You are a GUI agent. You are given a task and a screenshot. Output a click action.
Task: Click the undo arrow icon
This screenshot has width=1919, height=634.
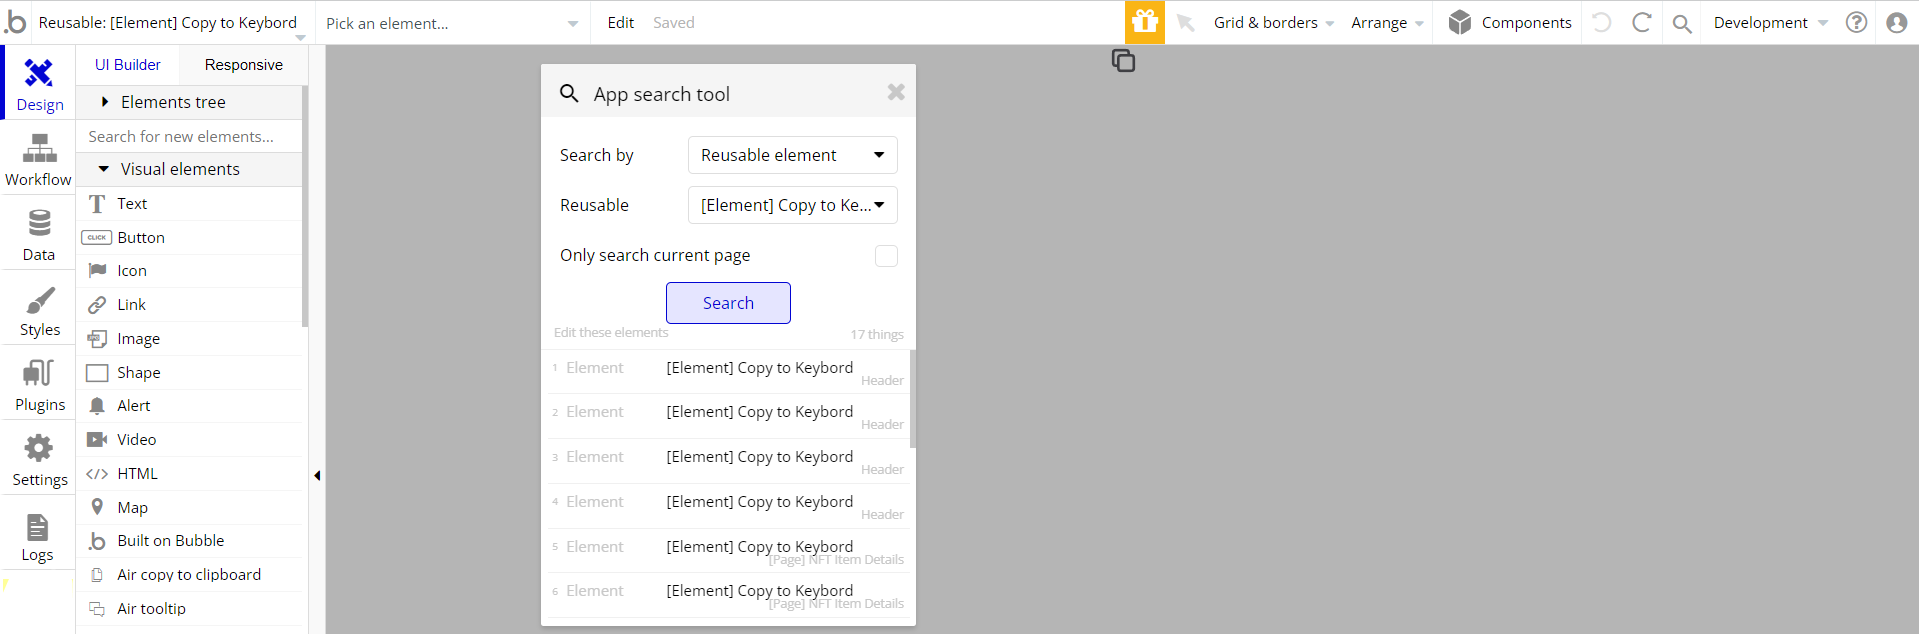tap(1602, 22)
